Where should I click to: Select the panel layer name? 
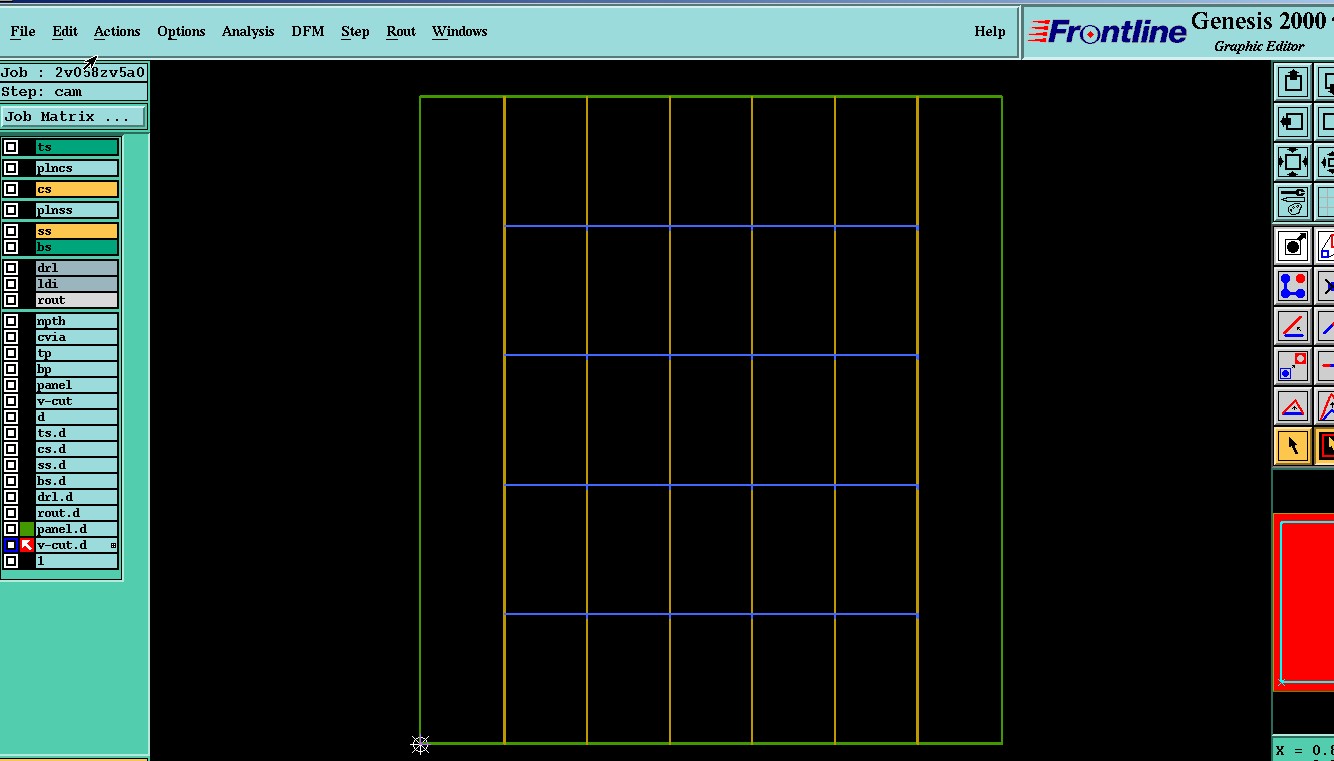point(77,385)
